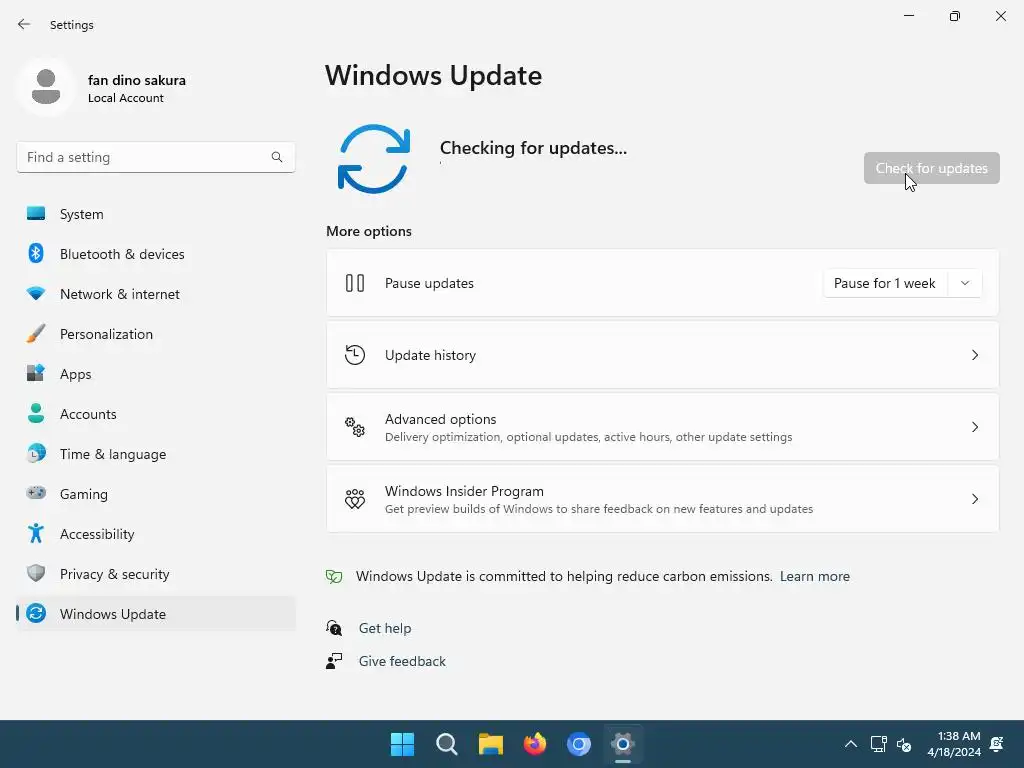Click the Gaming controller icon in sidebar
The image size is (1024, 768).
pyautogui.click(x=36, y=493)
